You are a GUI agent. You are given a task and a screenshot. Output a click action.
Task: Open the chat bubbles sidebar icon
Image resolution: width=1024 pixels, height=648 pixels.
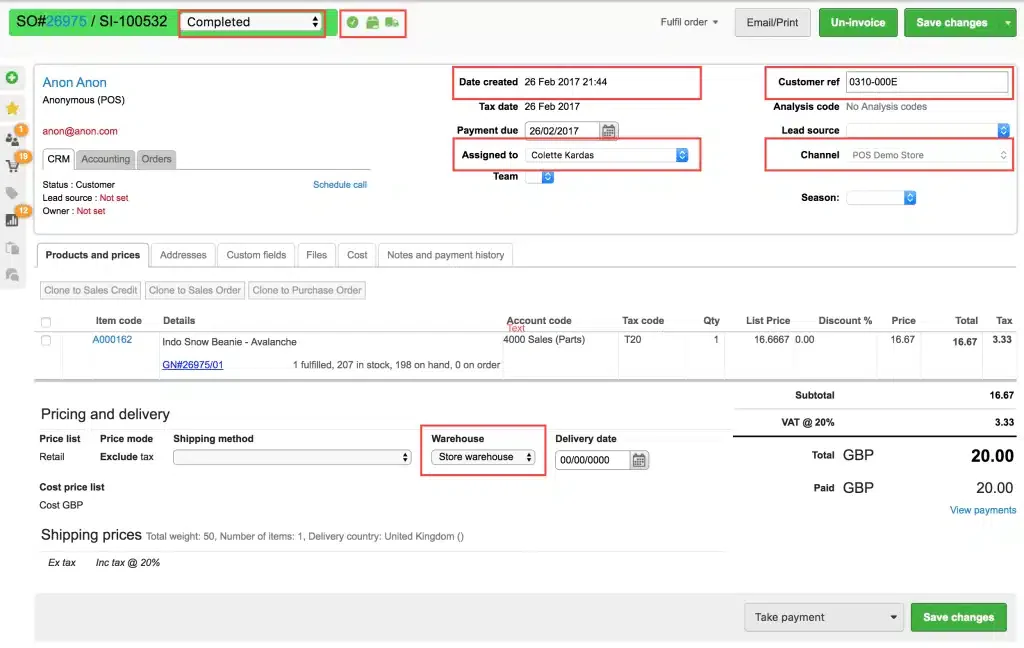tap(12, 275)
